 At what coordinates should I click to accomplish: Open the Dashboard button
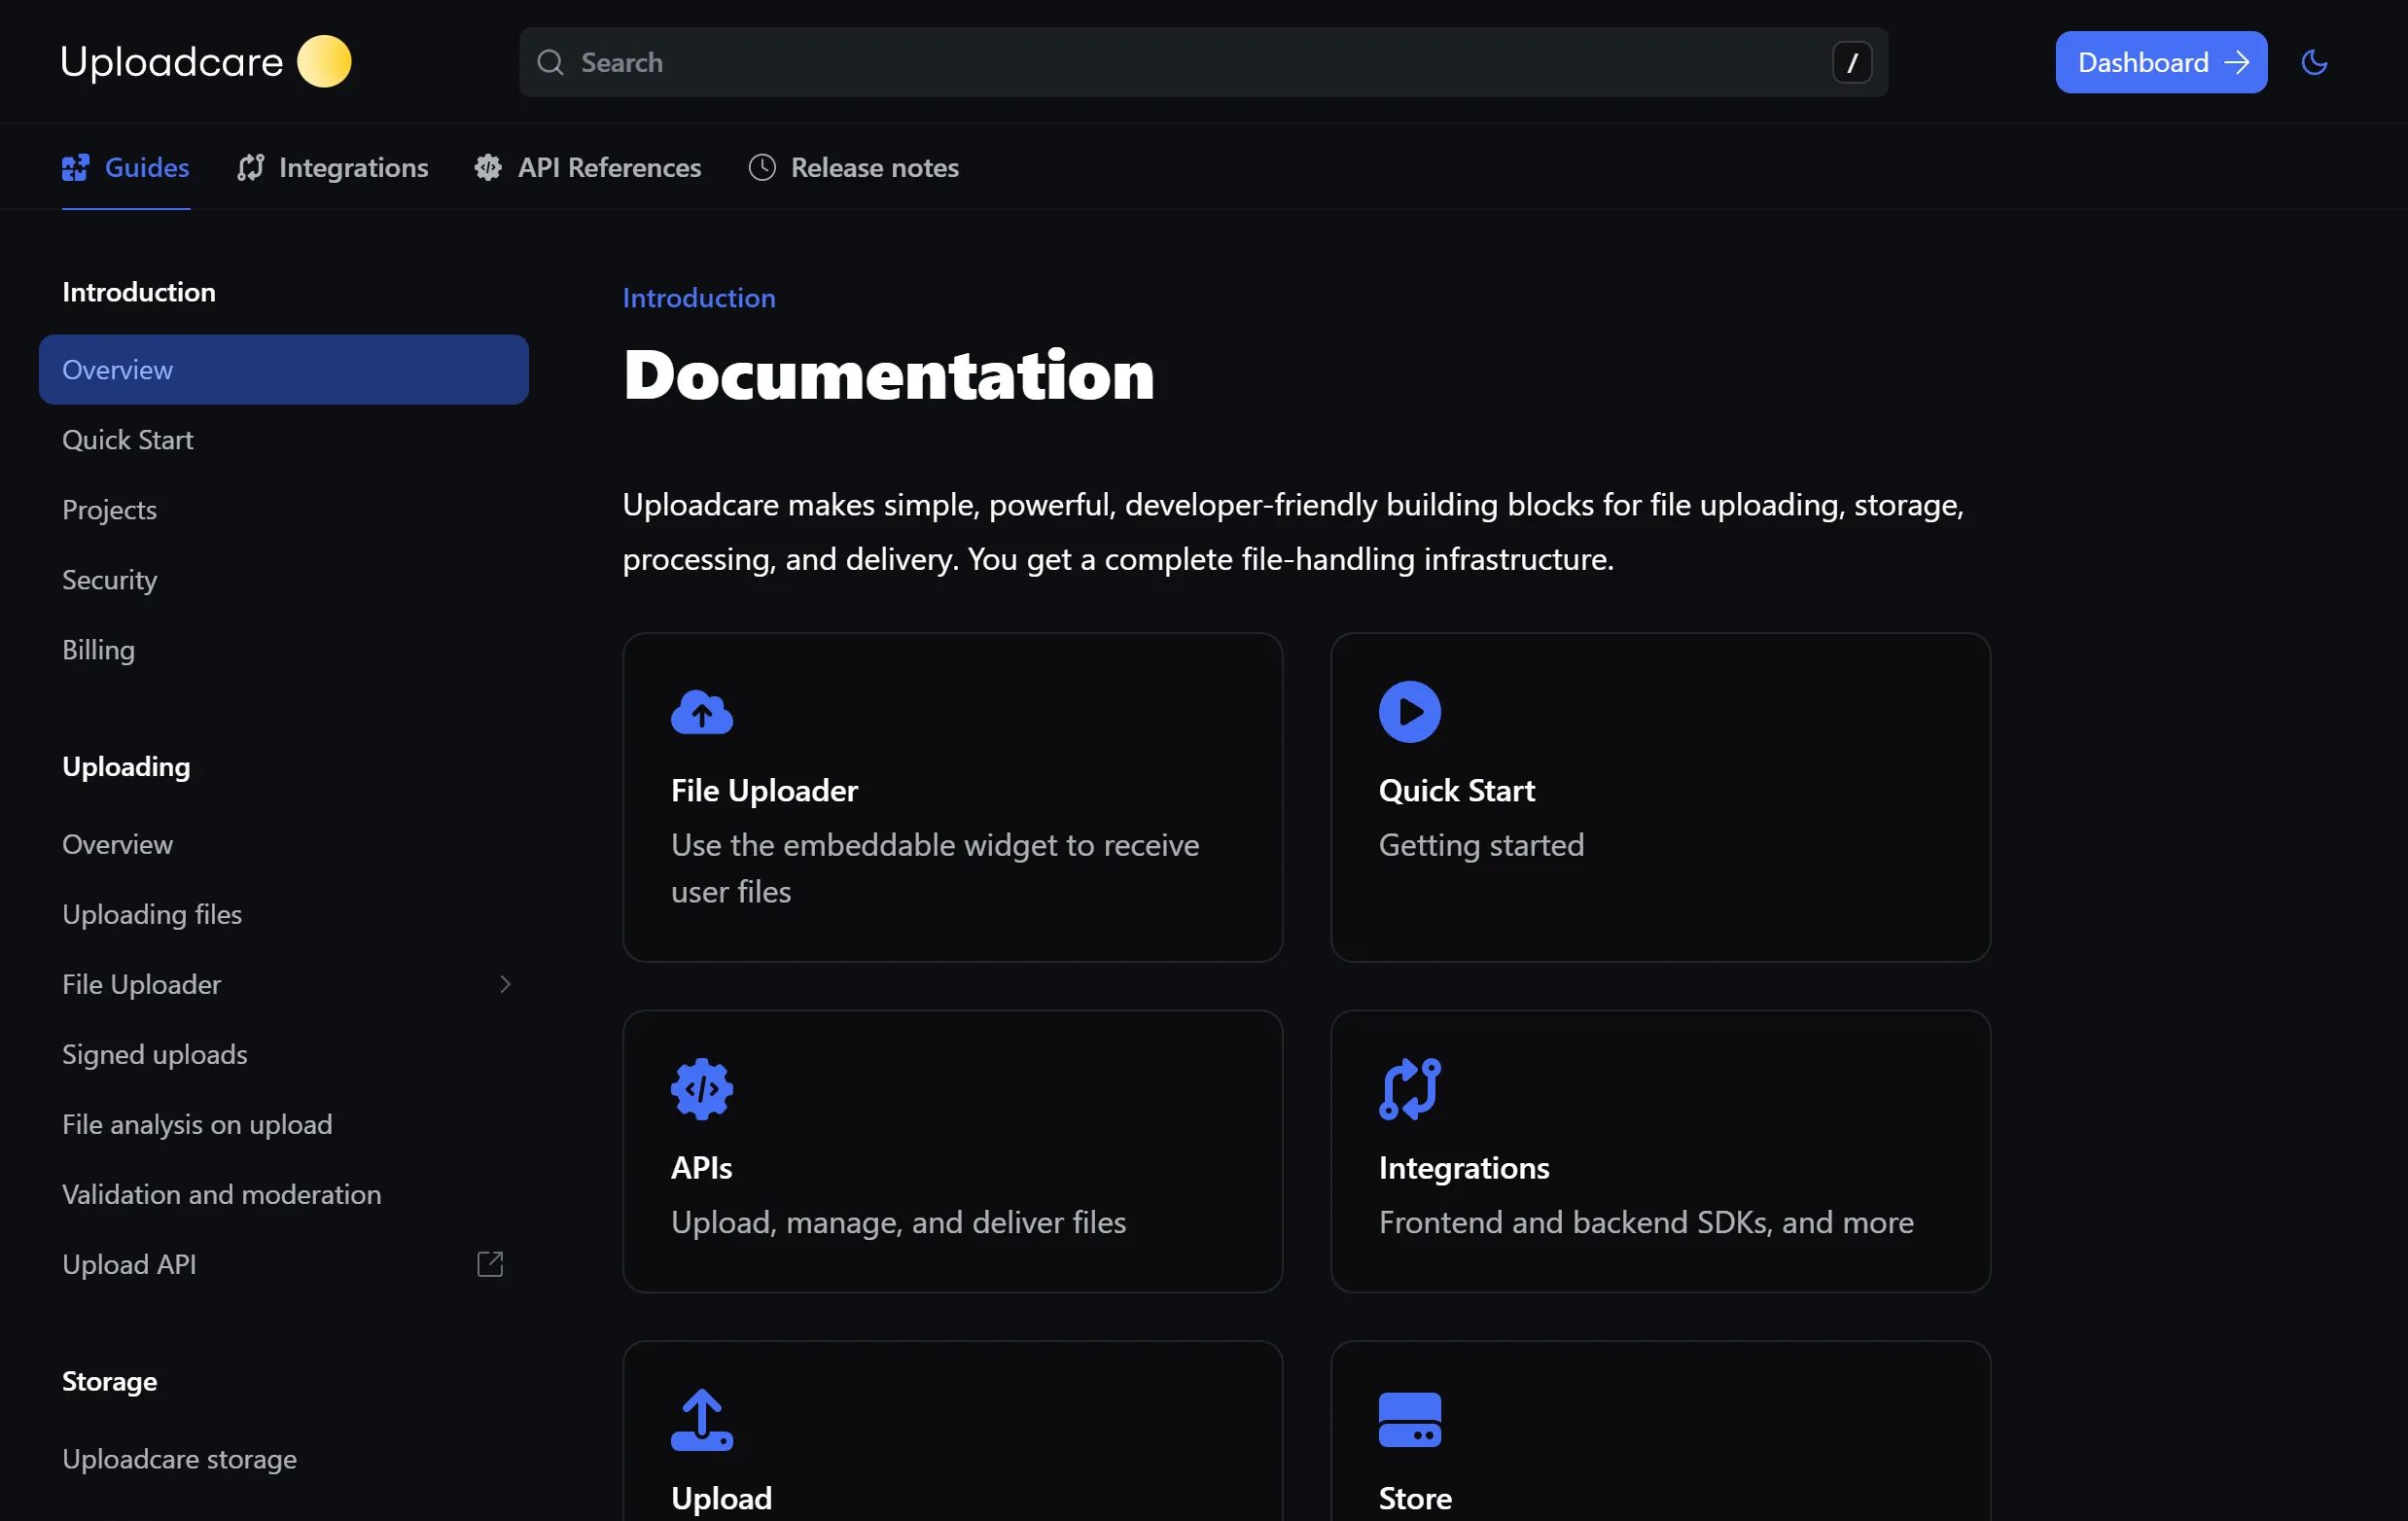(x=2161, y=62)
